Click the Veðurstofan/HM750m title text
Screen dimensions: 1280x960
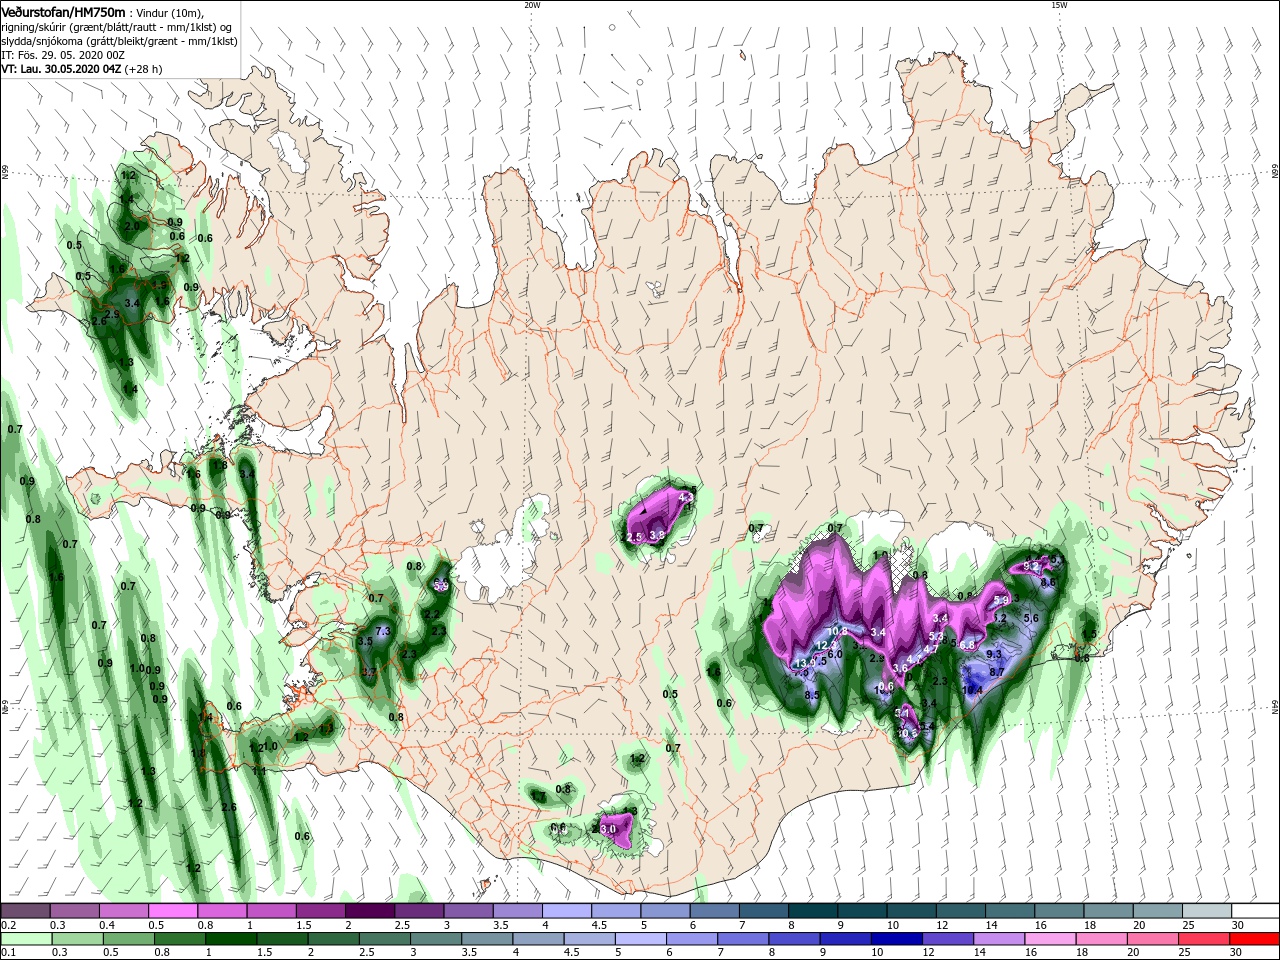point(63,13)
